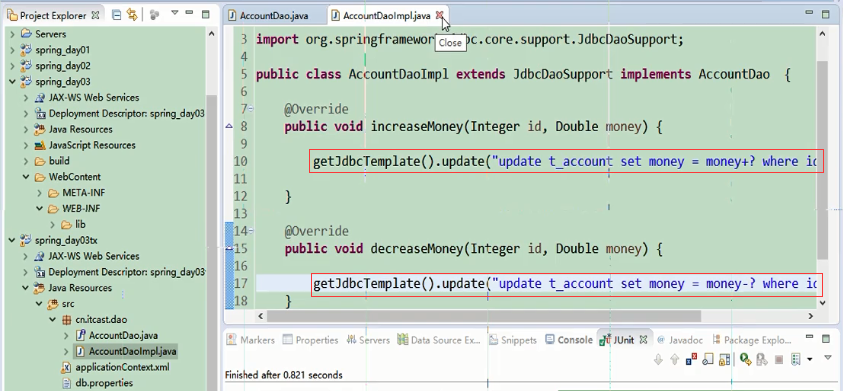Select Java Resources under spring_day03

tap(81, 129)
